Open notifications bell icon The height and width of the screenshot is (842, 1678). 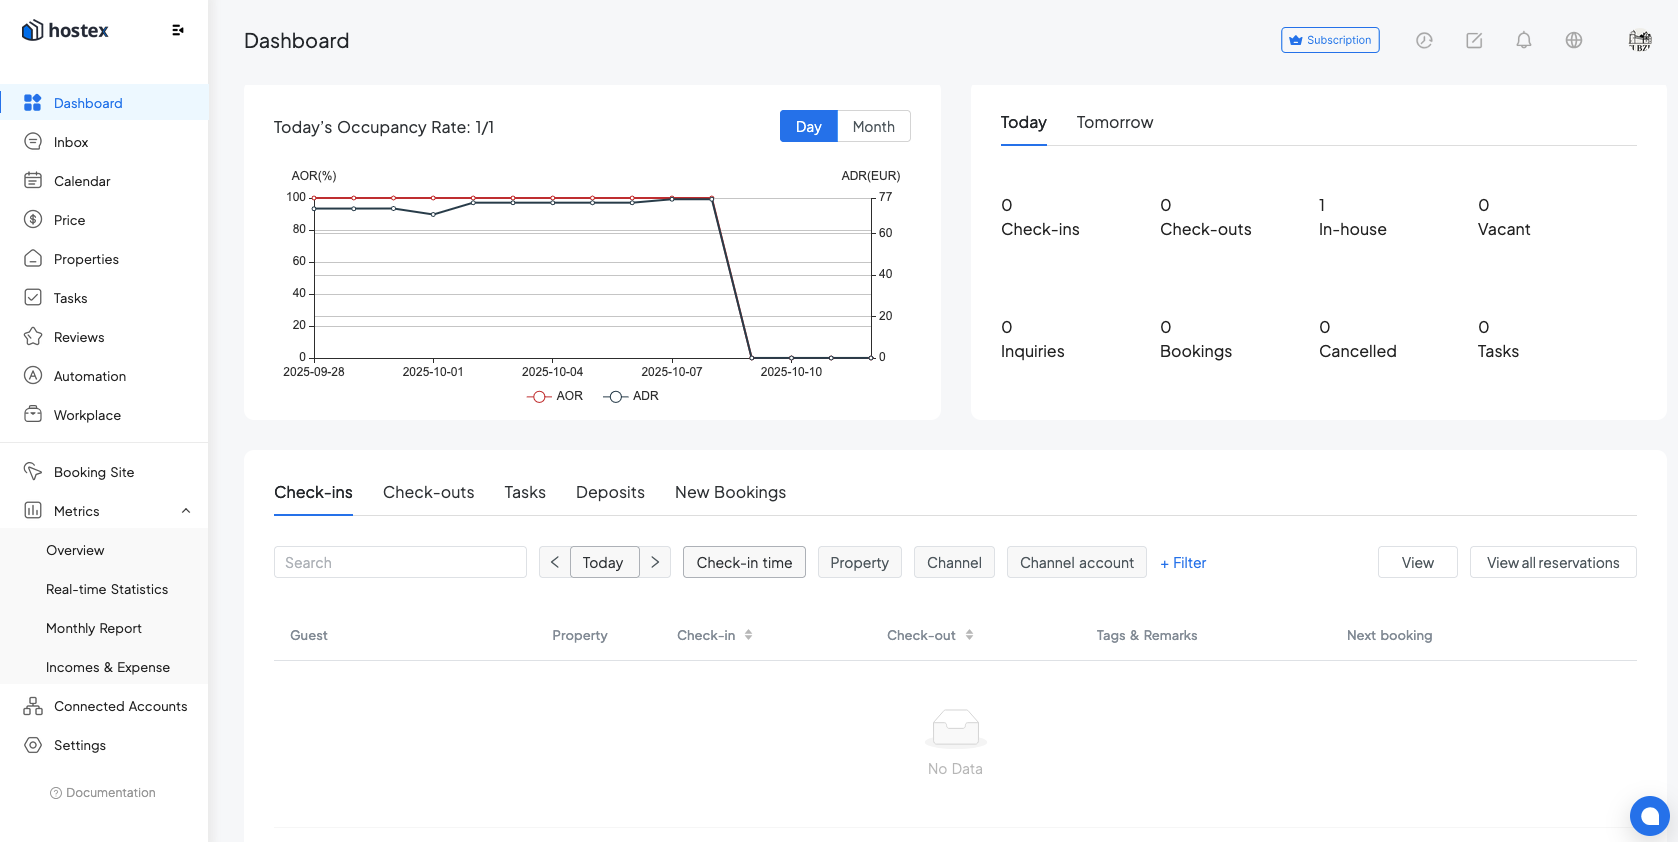pos(1523,40)
